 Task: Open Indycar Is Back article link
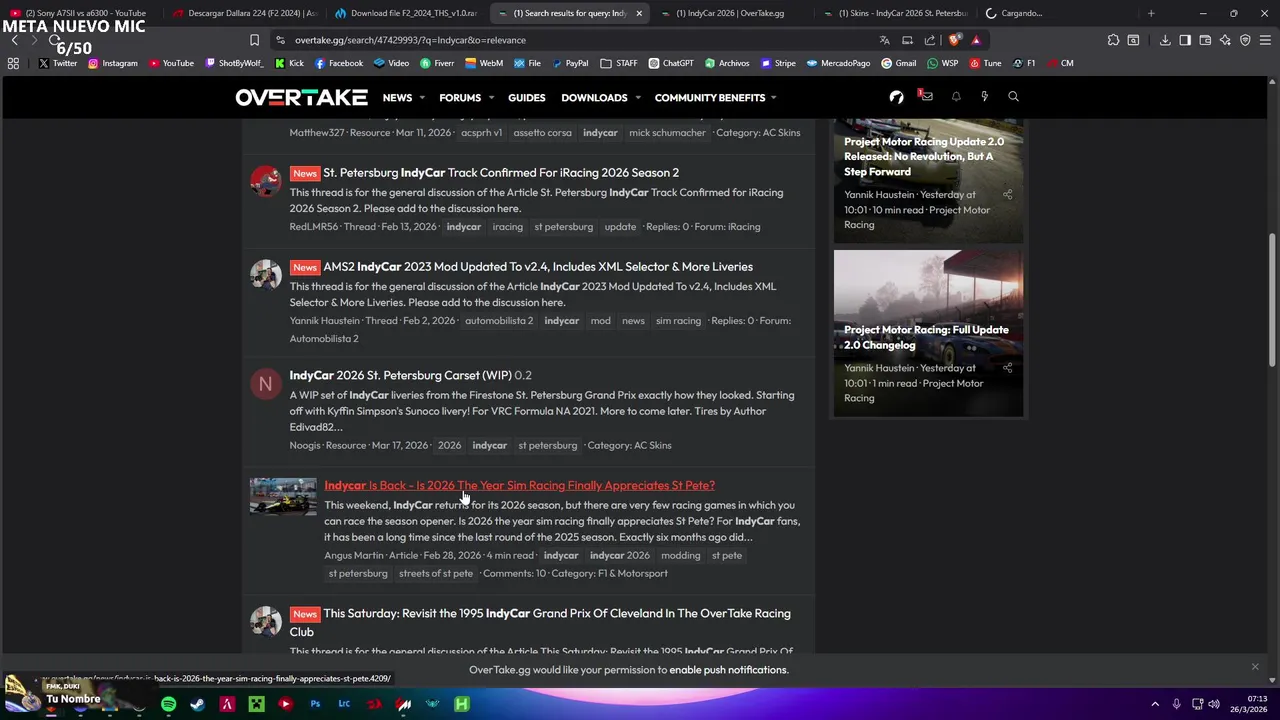pos(519,485)
